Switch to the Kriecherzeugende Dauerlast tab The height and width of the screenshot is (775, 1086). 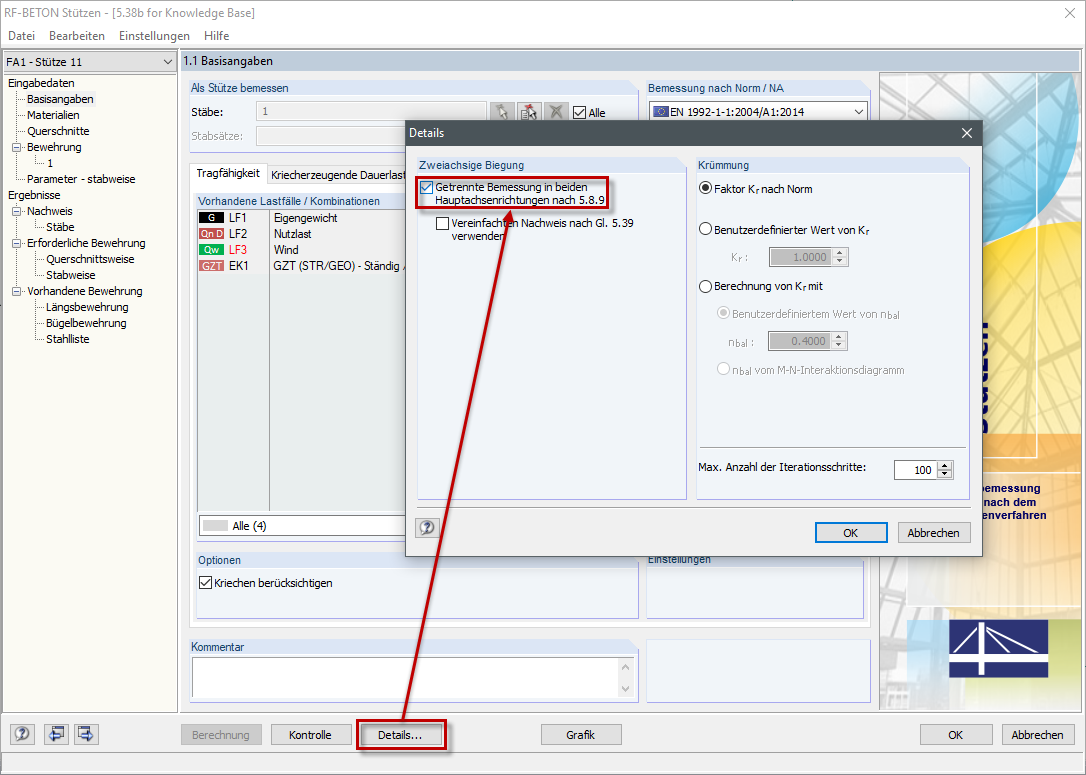(338, 175)
